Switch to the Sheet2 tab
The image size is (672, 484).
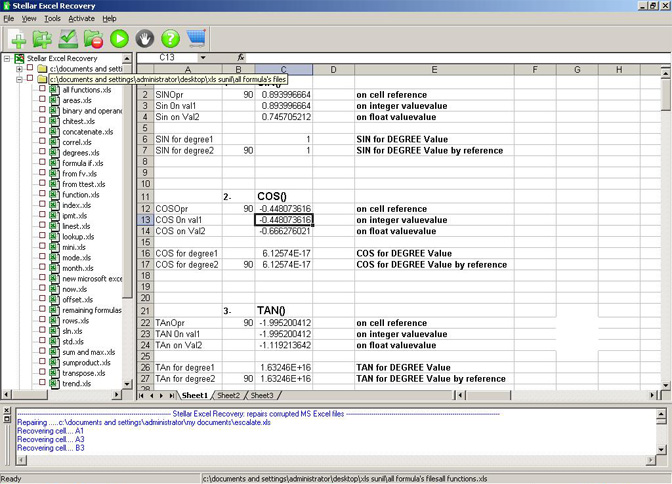coord(228,395)
